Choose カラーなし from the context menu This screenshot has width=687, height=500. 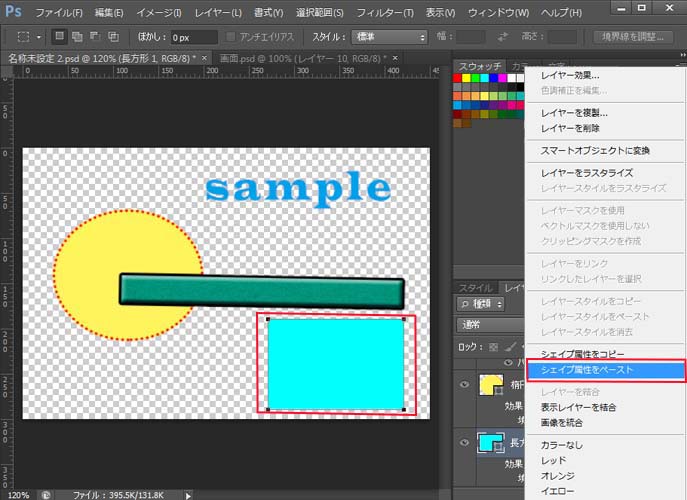point(606,445)
